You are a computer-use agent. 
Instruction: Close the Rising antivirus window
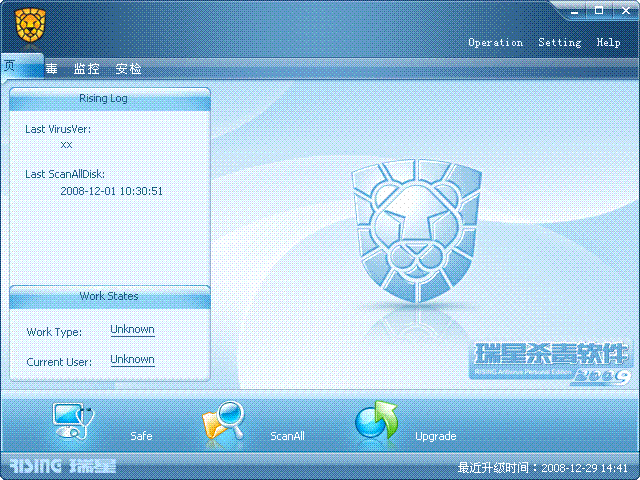626,11
